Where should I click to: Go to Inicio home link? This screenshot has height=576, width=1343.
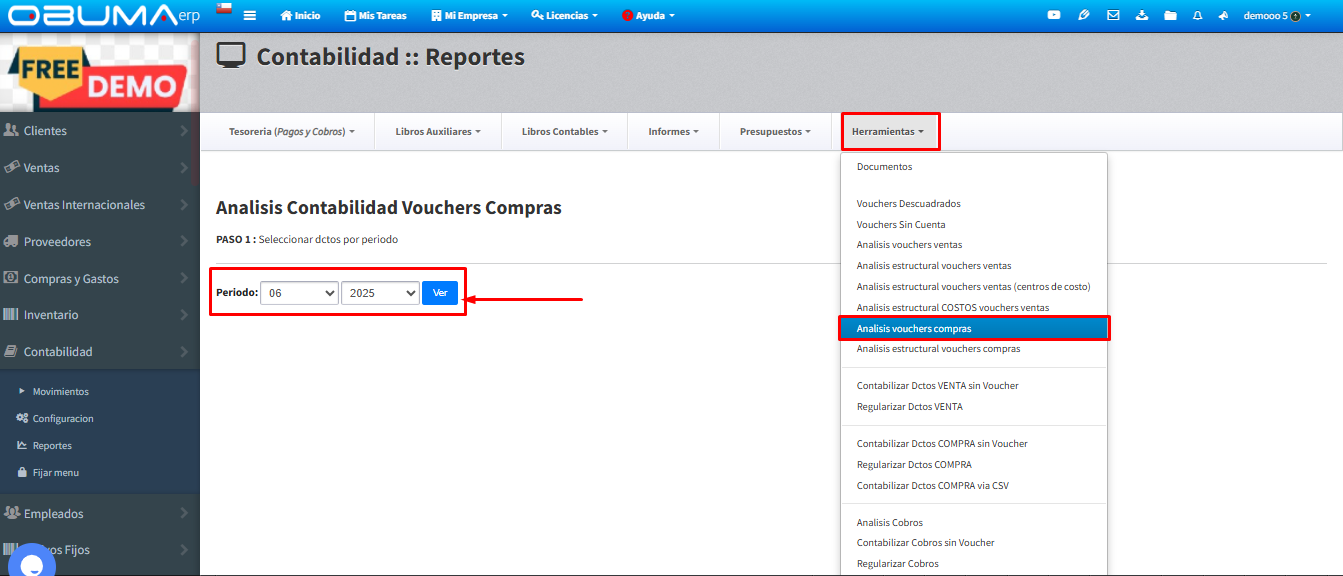[300, 16]
